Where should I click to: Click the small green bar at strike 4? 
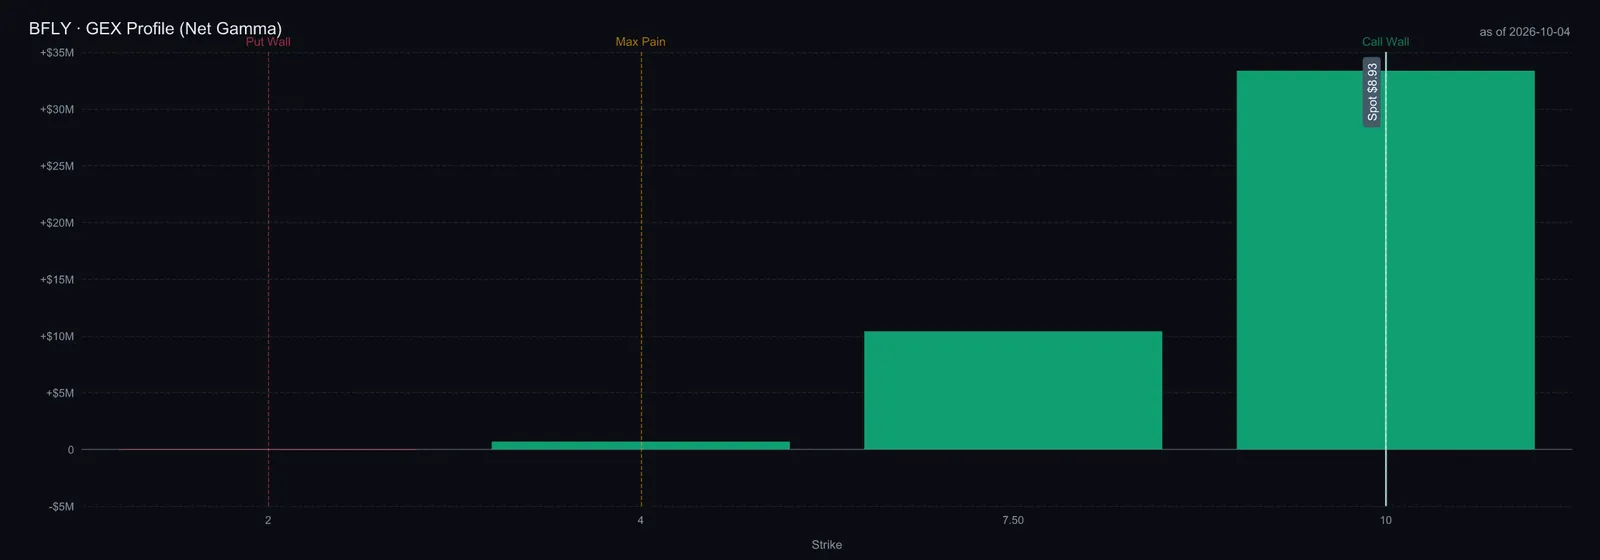tap(640, 445)
